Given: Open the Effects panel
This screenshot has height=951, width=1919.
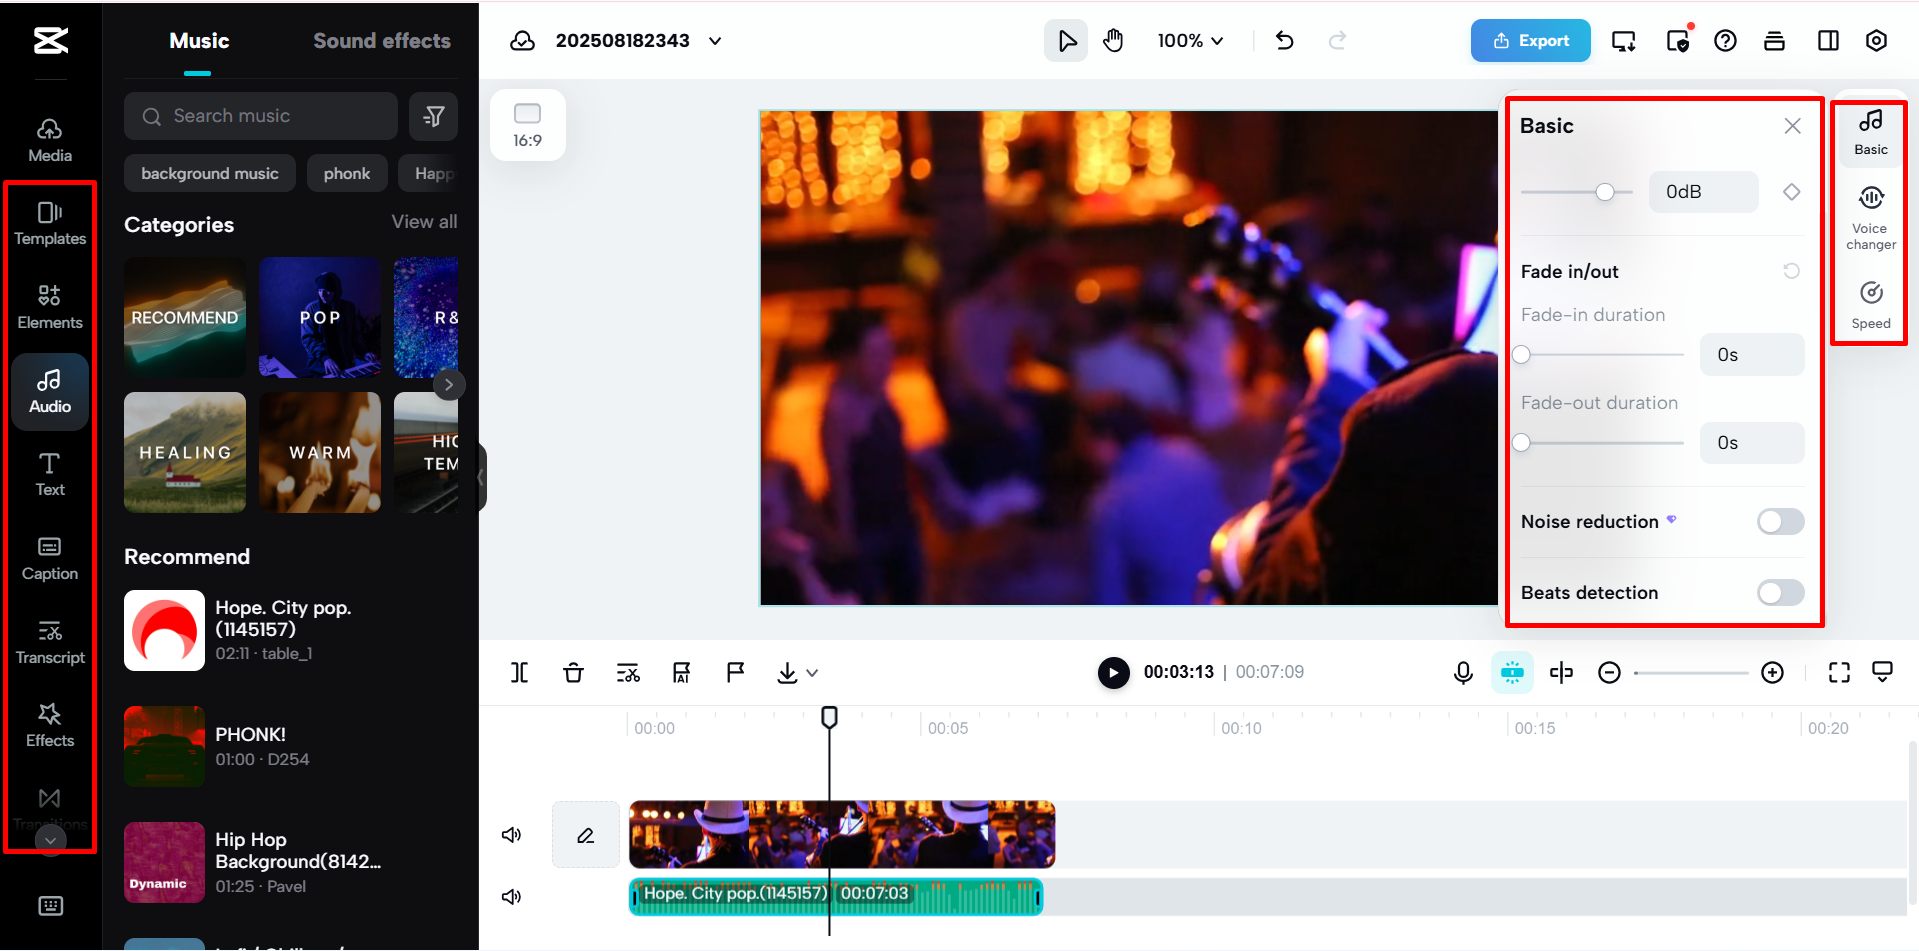Looking at the screenshot, I should click(50, 725).
